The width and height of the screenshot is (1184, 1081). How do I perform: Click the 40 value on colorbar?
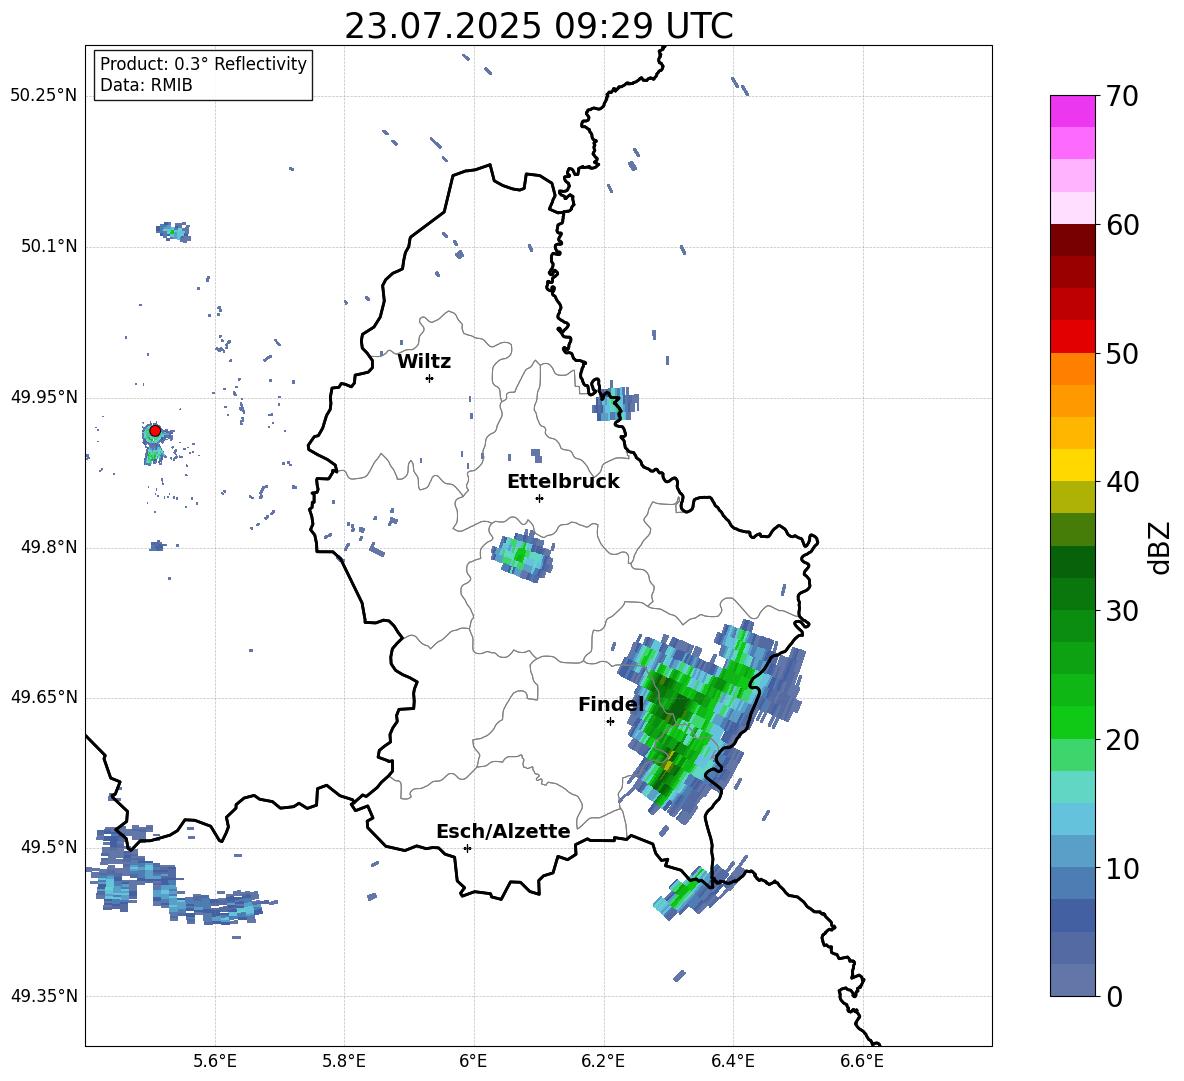1122,482
